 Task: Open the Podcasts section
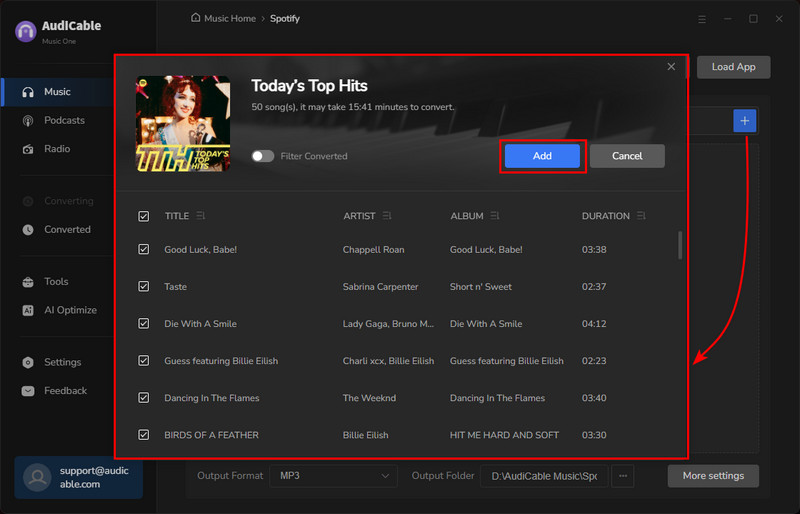pyautogui.click(x=64, y=120)
